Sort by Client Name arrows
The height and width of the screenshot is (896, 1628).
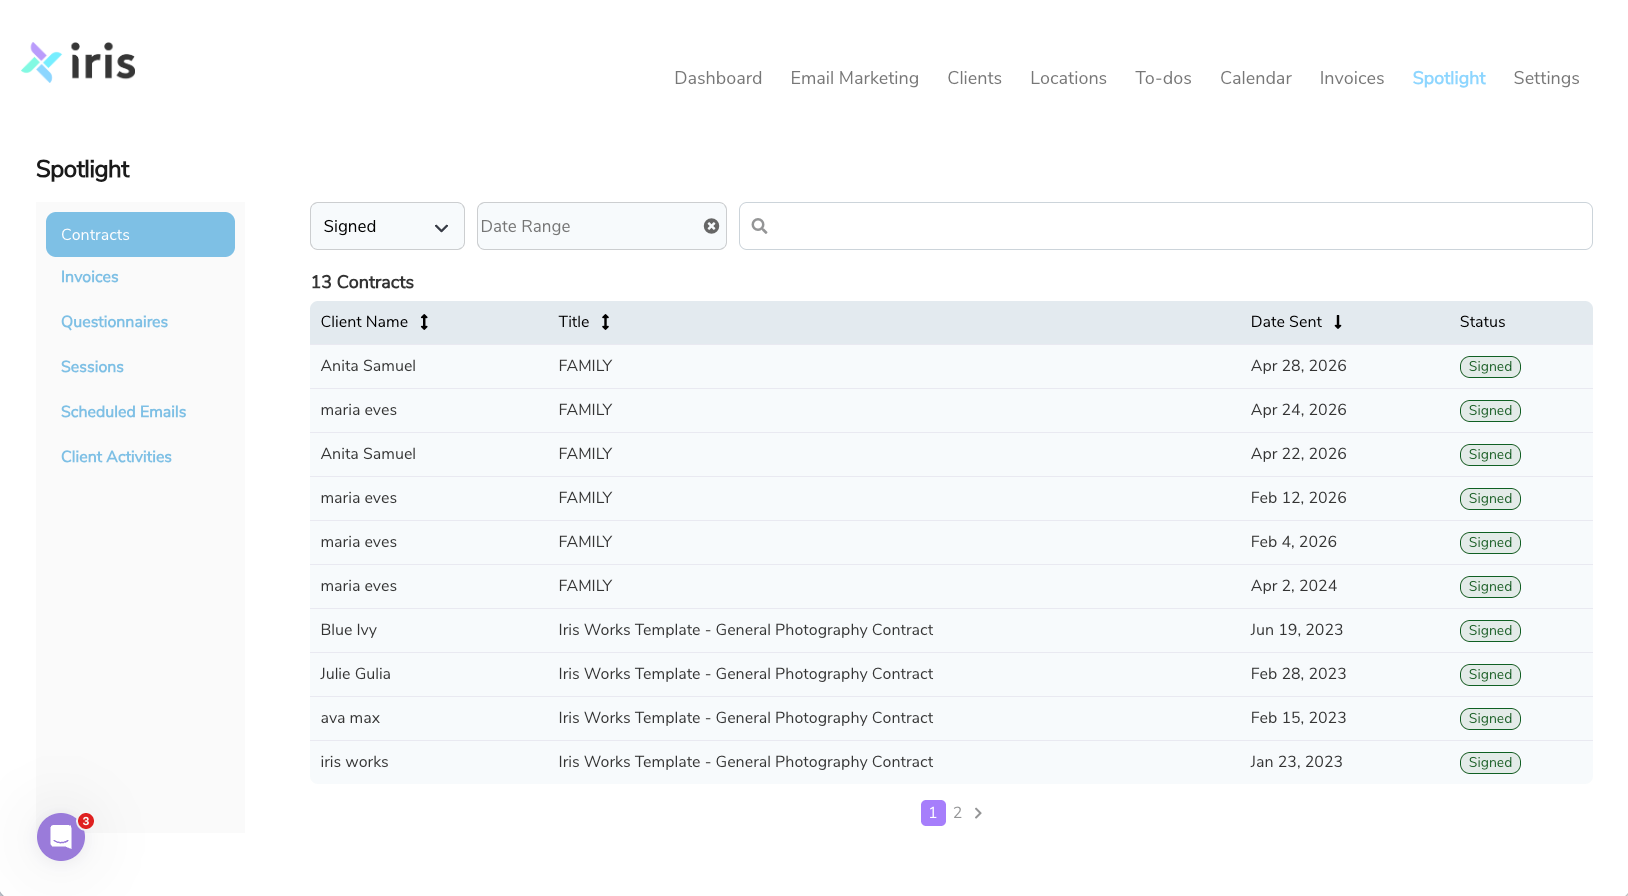424,322
